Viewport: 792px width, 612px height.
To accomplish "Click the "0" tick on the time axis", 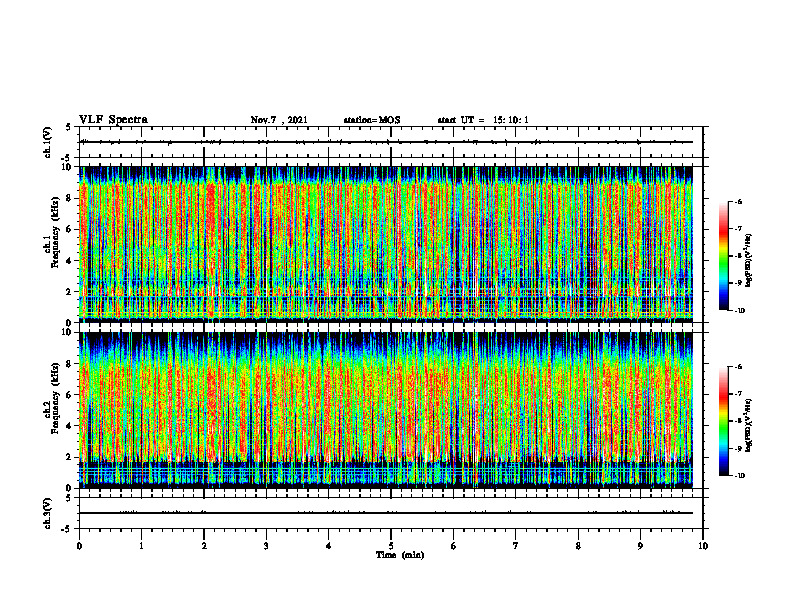I will [79, 546].
